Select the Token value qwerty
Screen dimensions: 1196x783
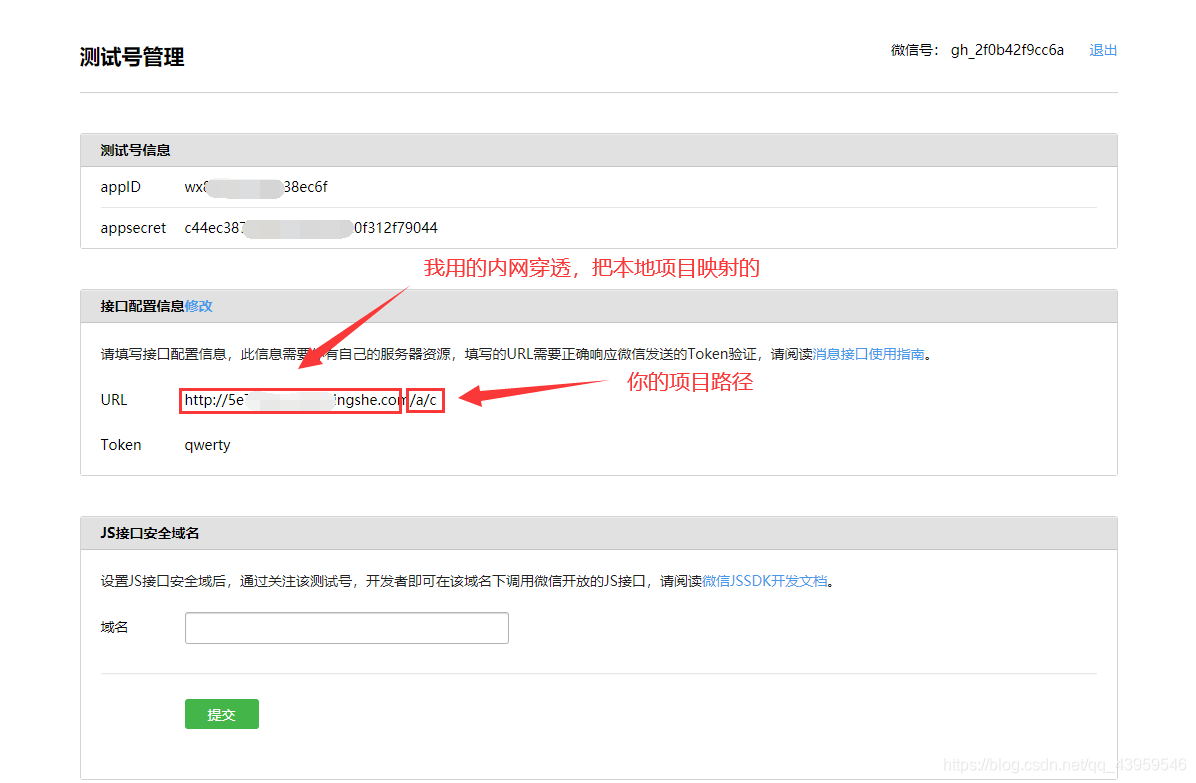(207, 445)
